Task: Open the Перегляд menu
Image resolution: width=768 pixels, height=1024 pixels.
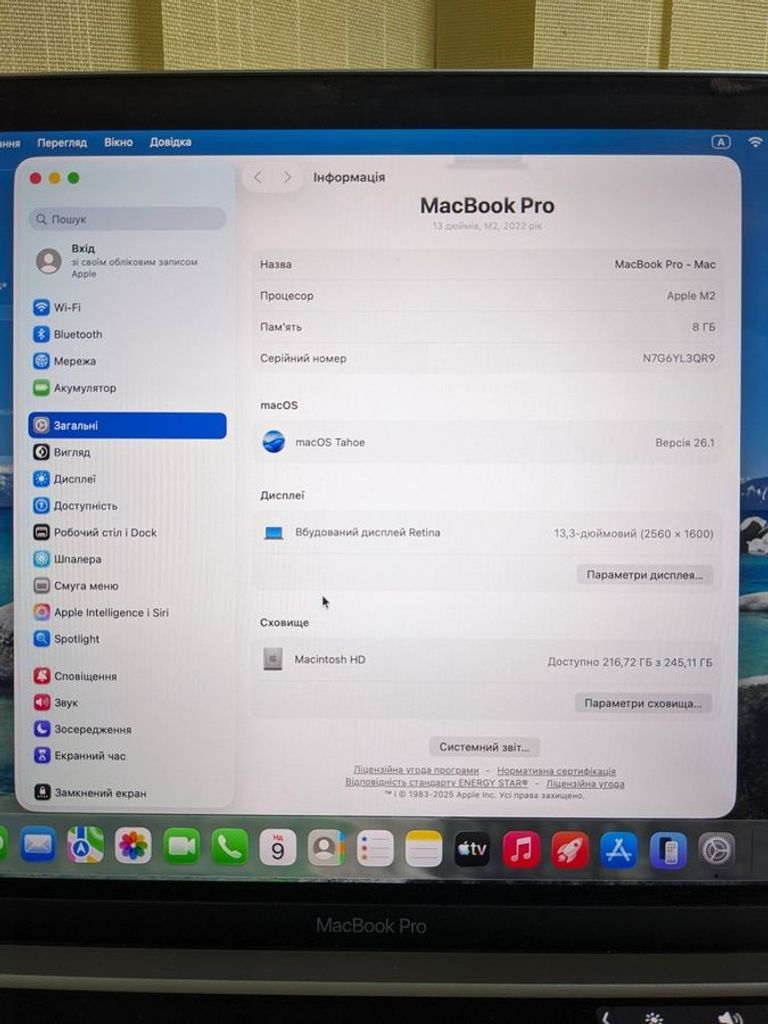Action: click(x=62, y=142)
